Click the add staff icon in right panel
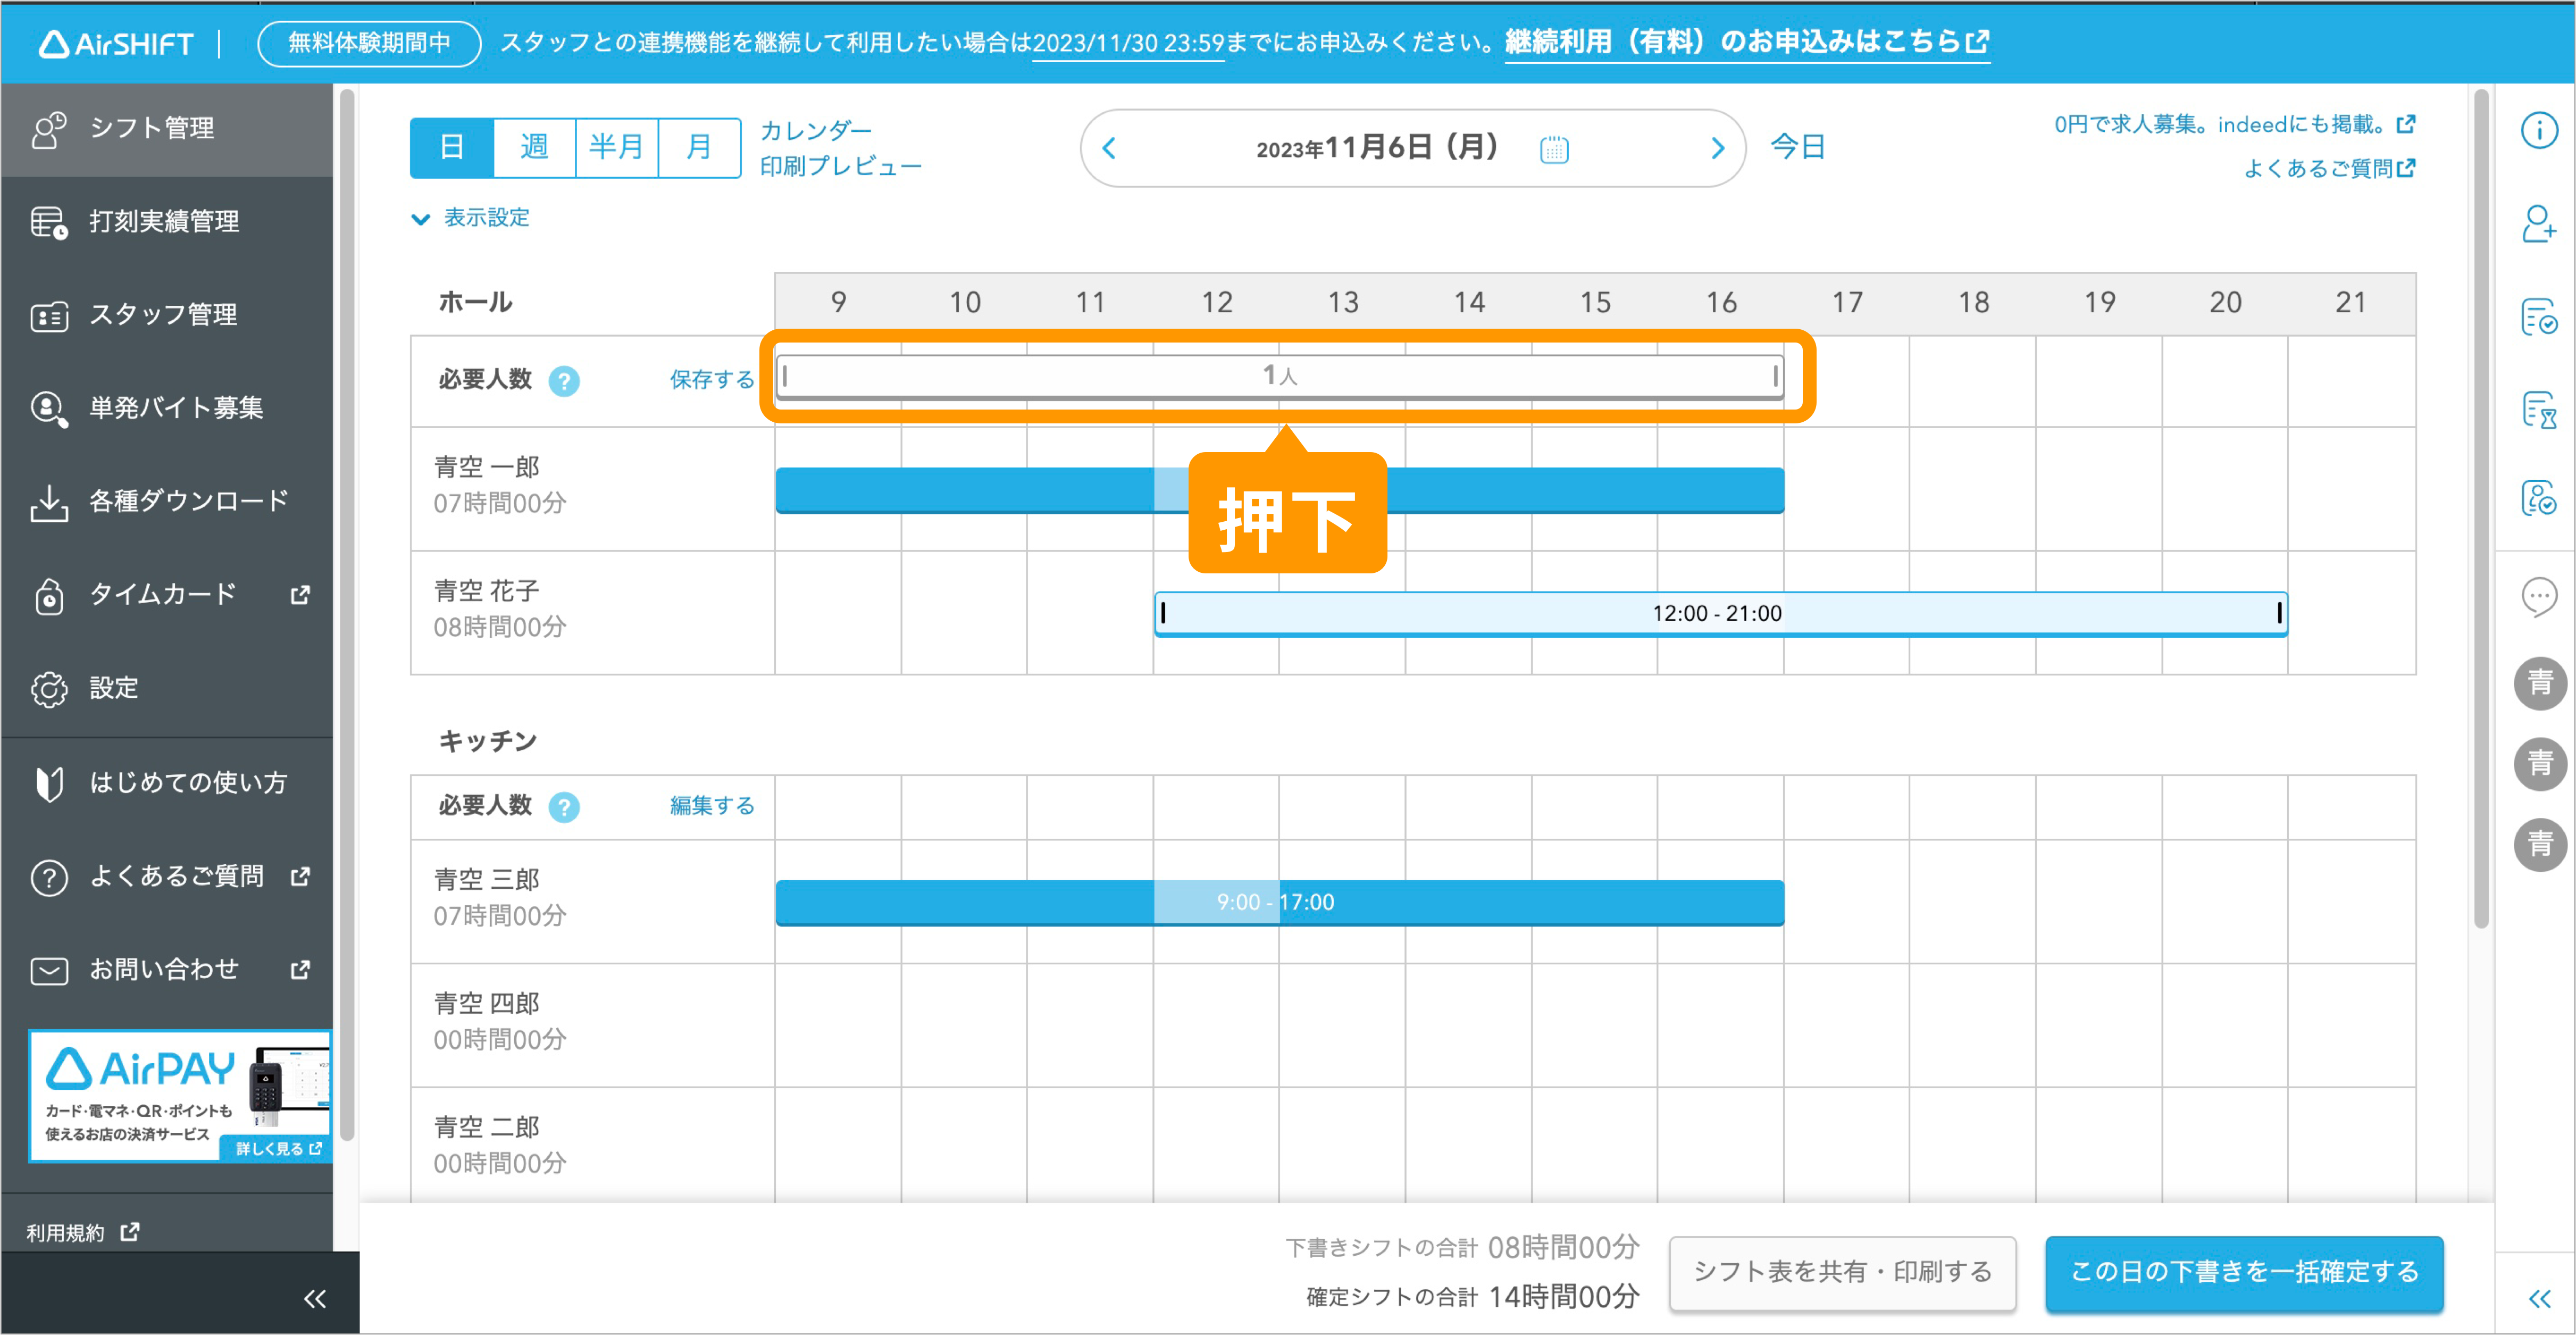This screenshot has width=2576, height=1335. click(2539, 224)
